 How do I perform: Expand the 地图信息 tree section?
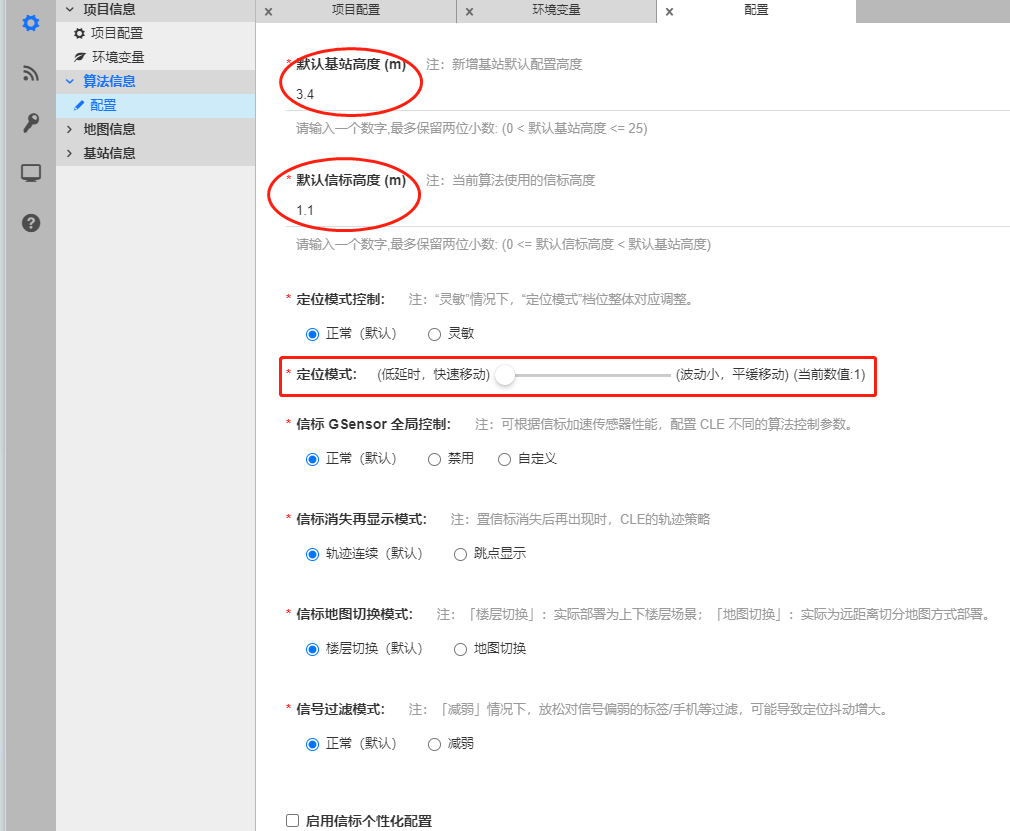[x=70, y=129]
